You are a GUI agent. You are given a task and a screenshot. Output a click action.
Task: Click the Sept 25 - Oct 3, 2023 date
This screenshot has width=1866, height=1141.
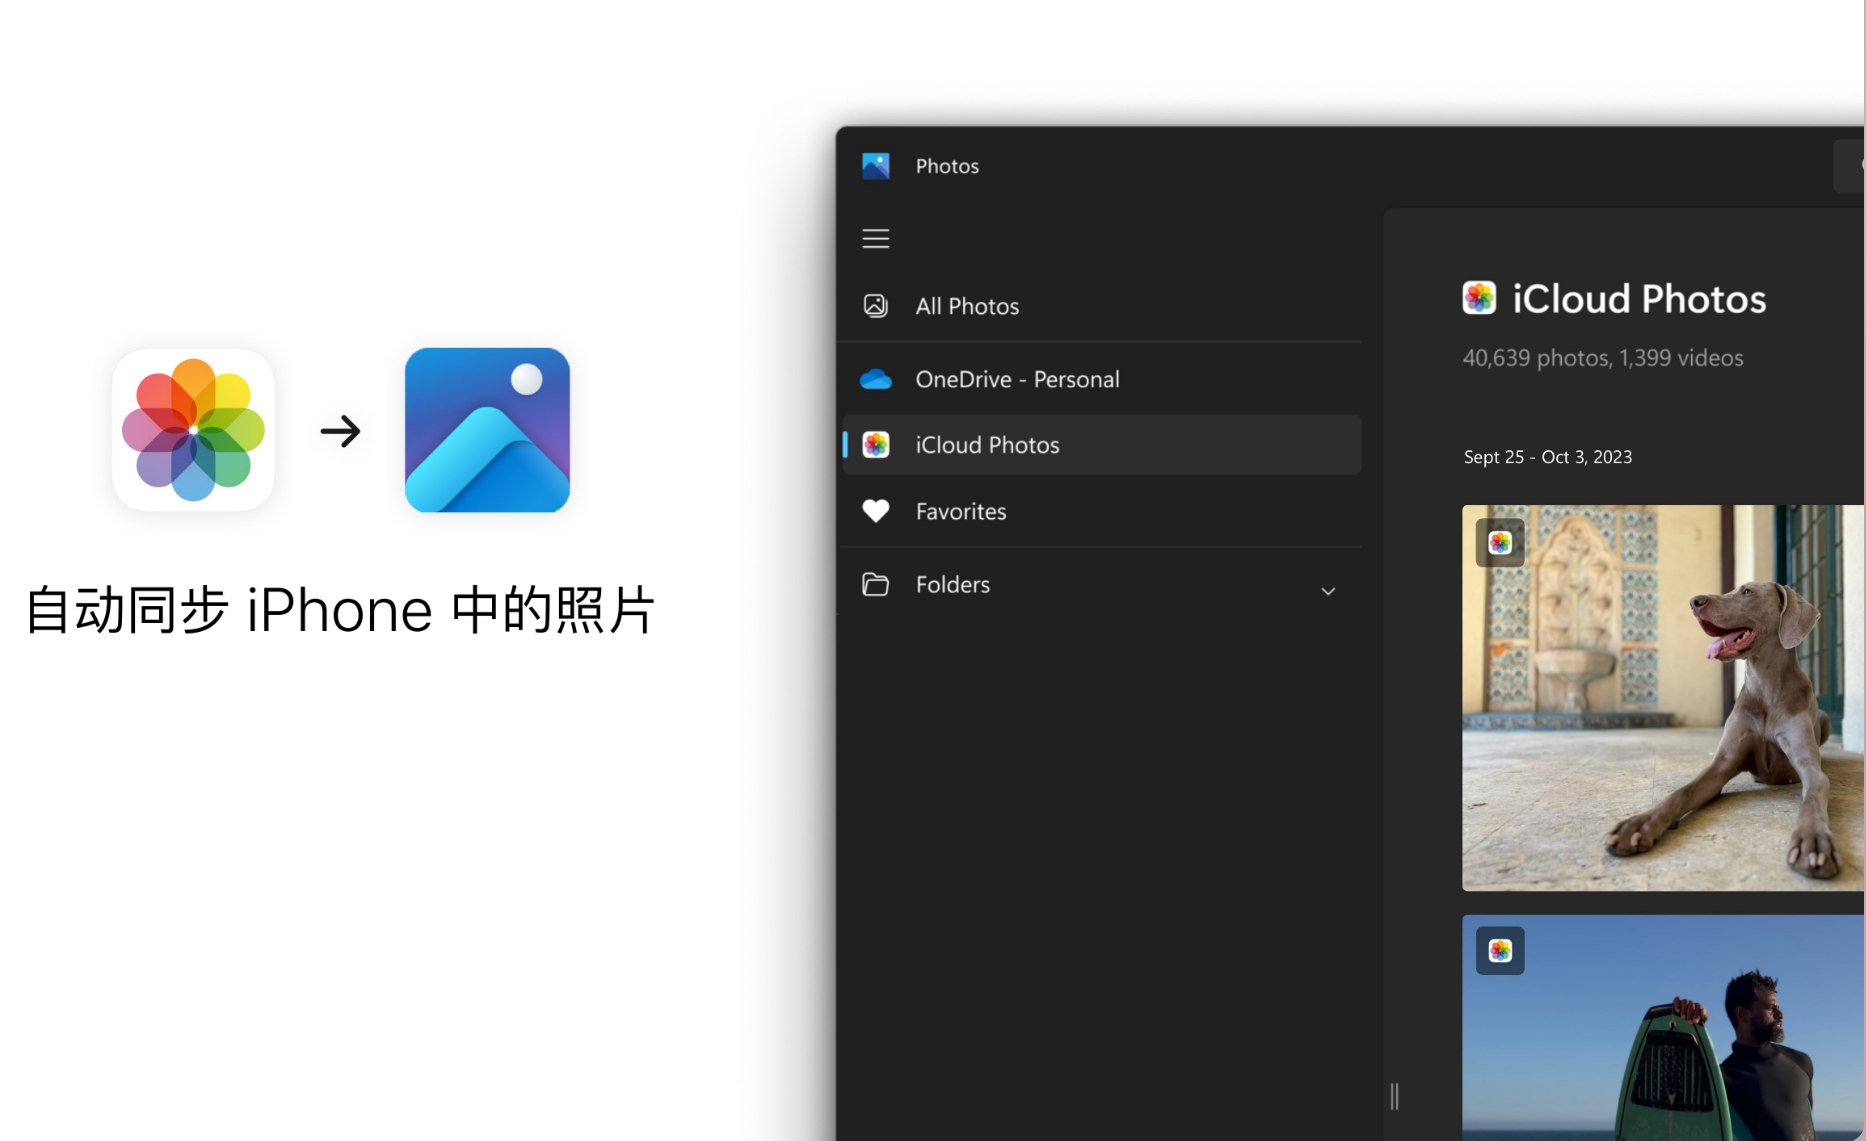[x=1547, y=457]
